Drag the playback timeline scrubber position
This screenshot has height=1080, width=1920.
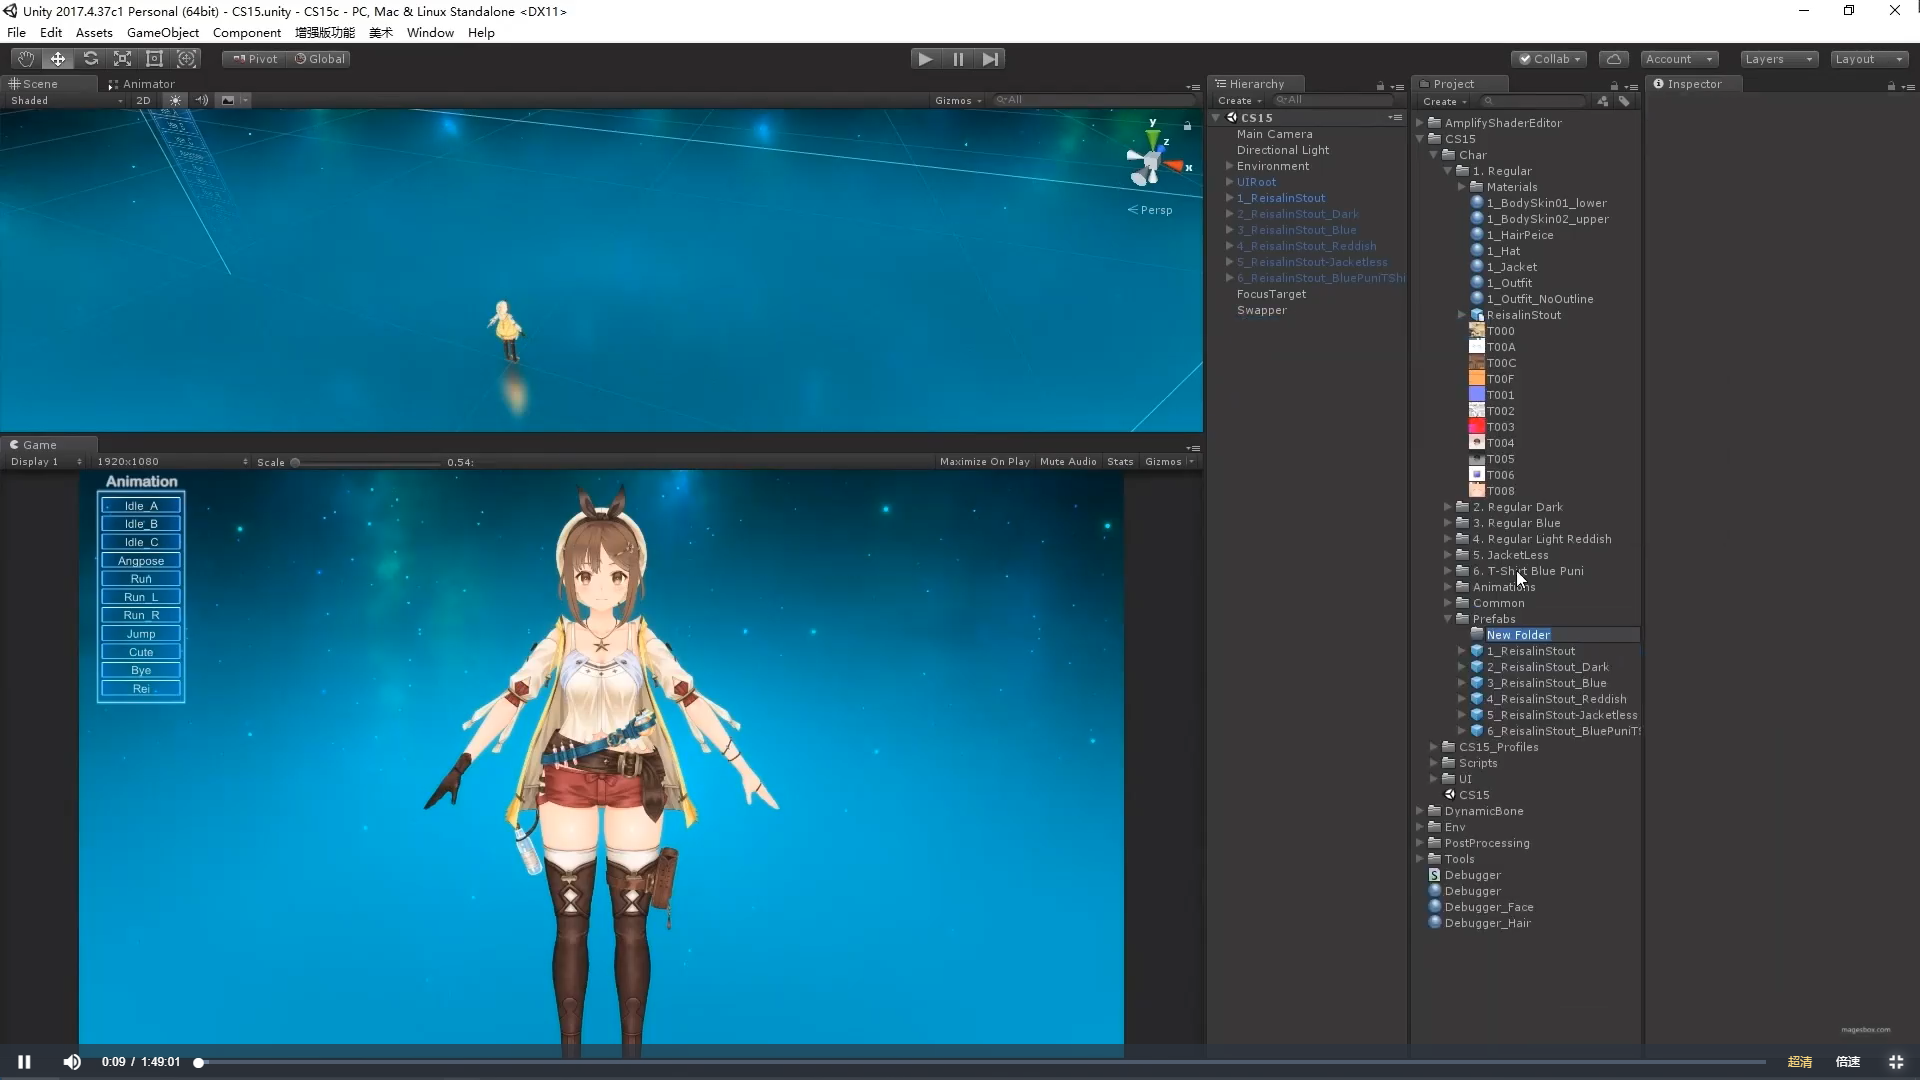(199, 1062)
